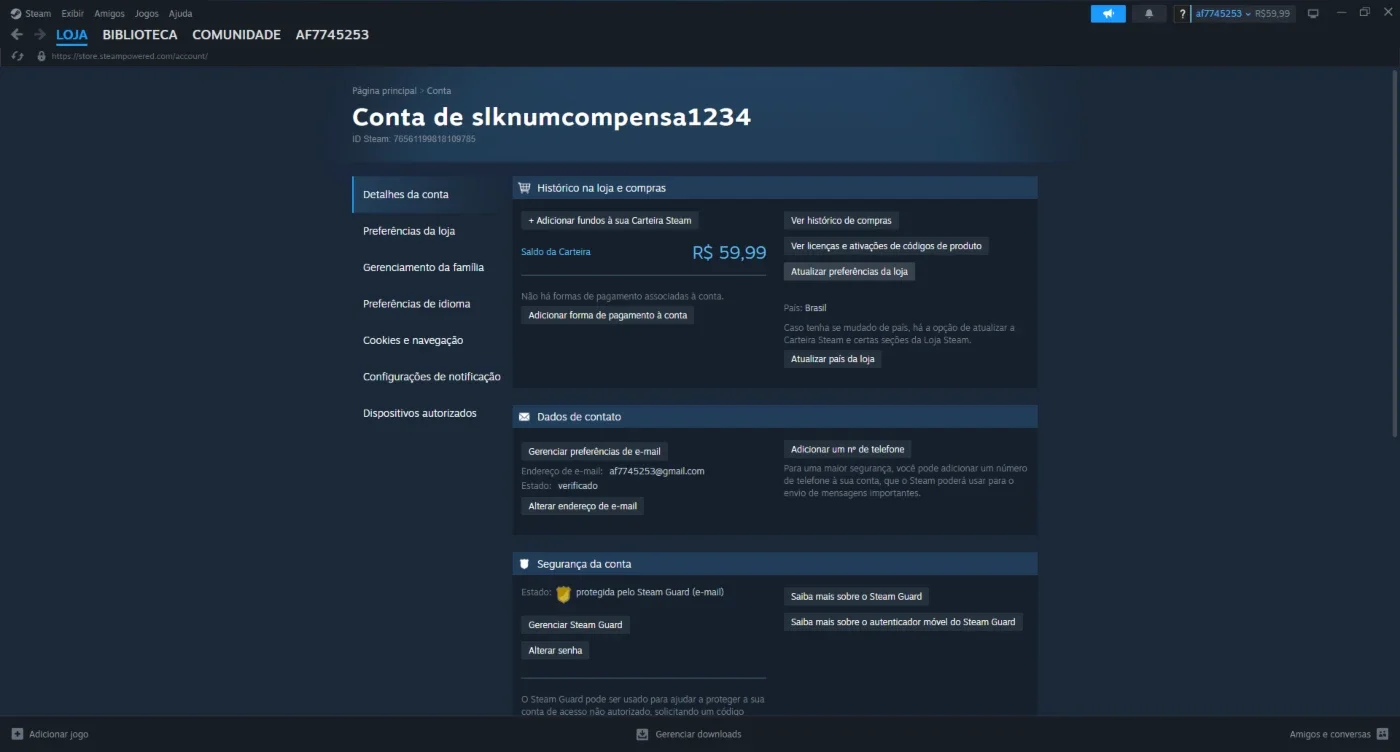Screen dimensions: 1400x752
Task: Click the gold Steam Guard shield badge
Action: (x=563, y=594)
